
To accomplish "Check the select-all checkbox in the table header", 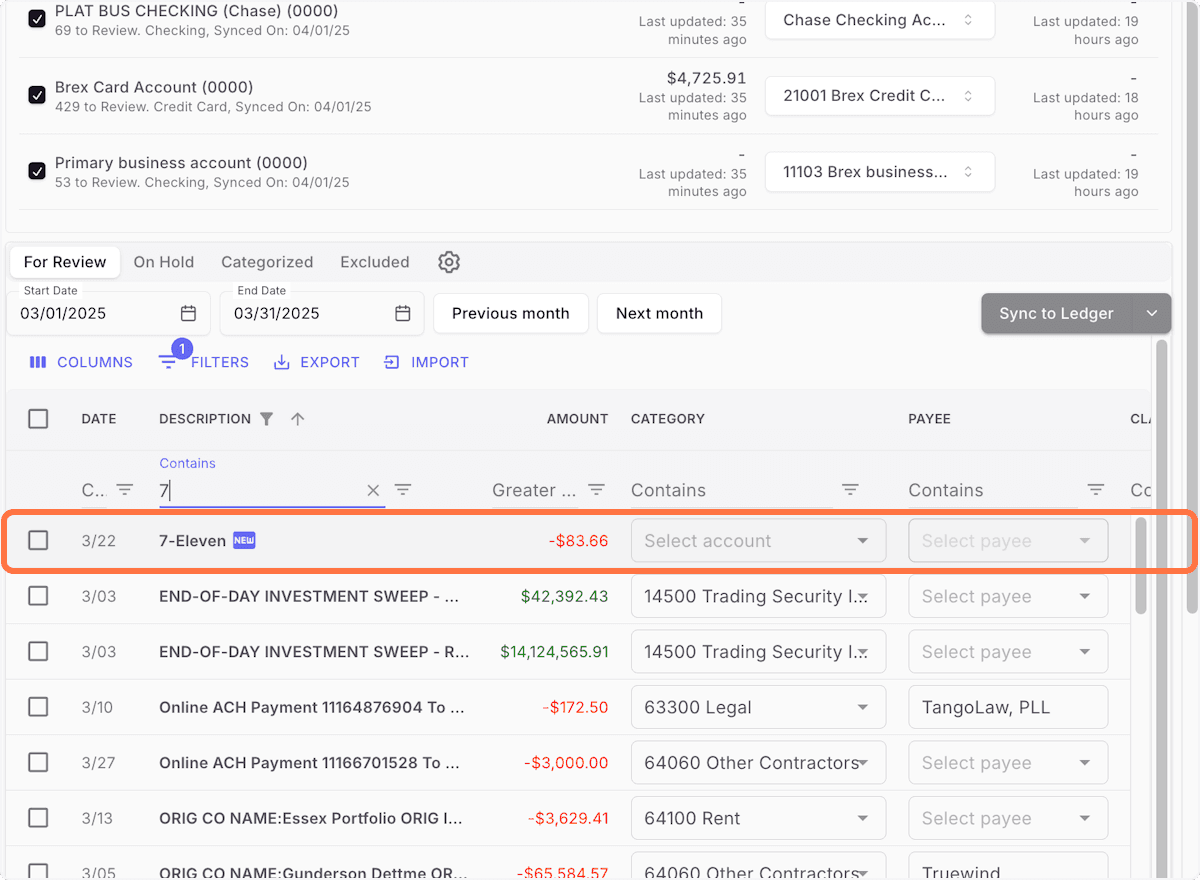I will (x=38, y=418).
